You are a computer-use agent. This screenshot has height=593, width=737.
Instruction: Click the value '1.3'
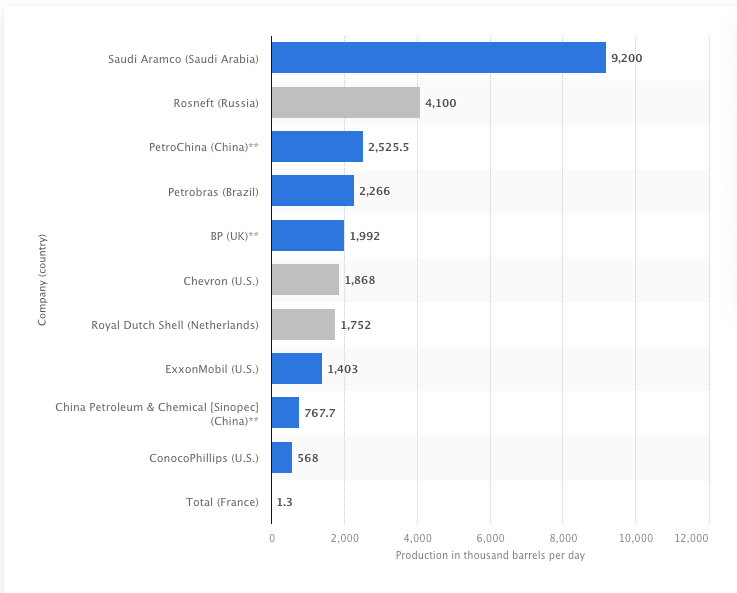(x=284, y=502)
